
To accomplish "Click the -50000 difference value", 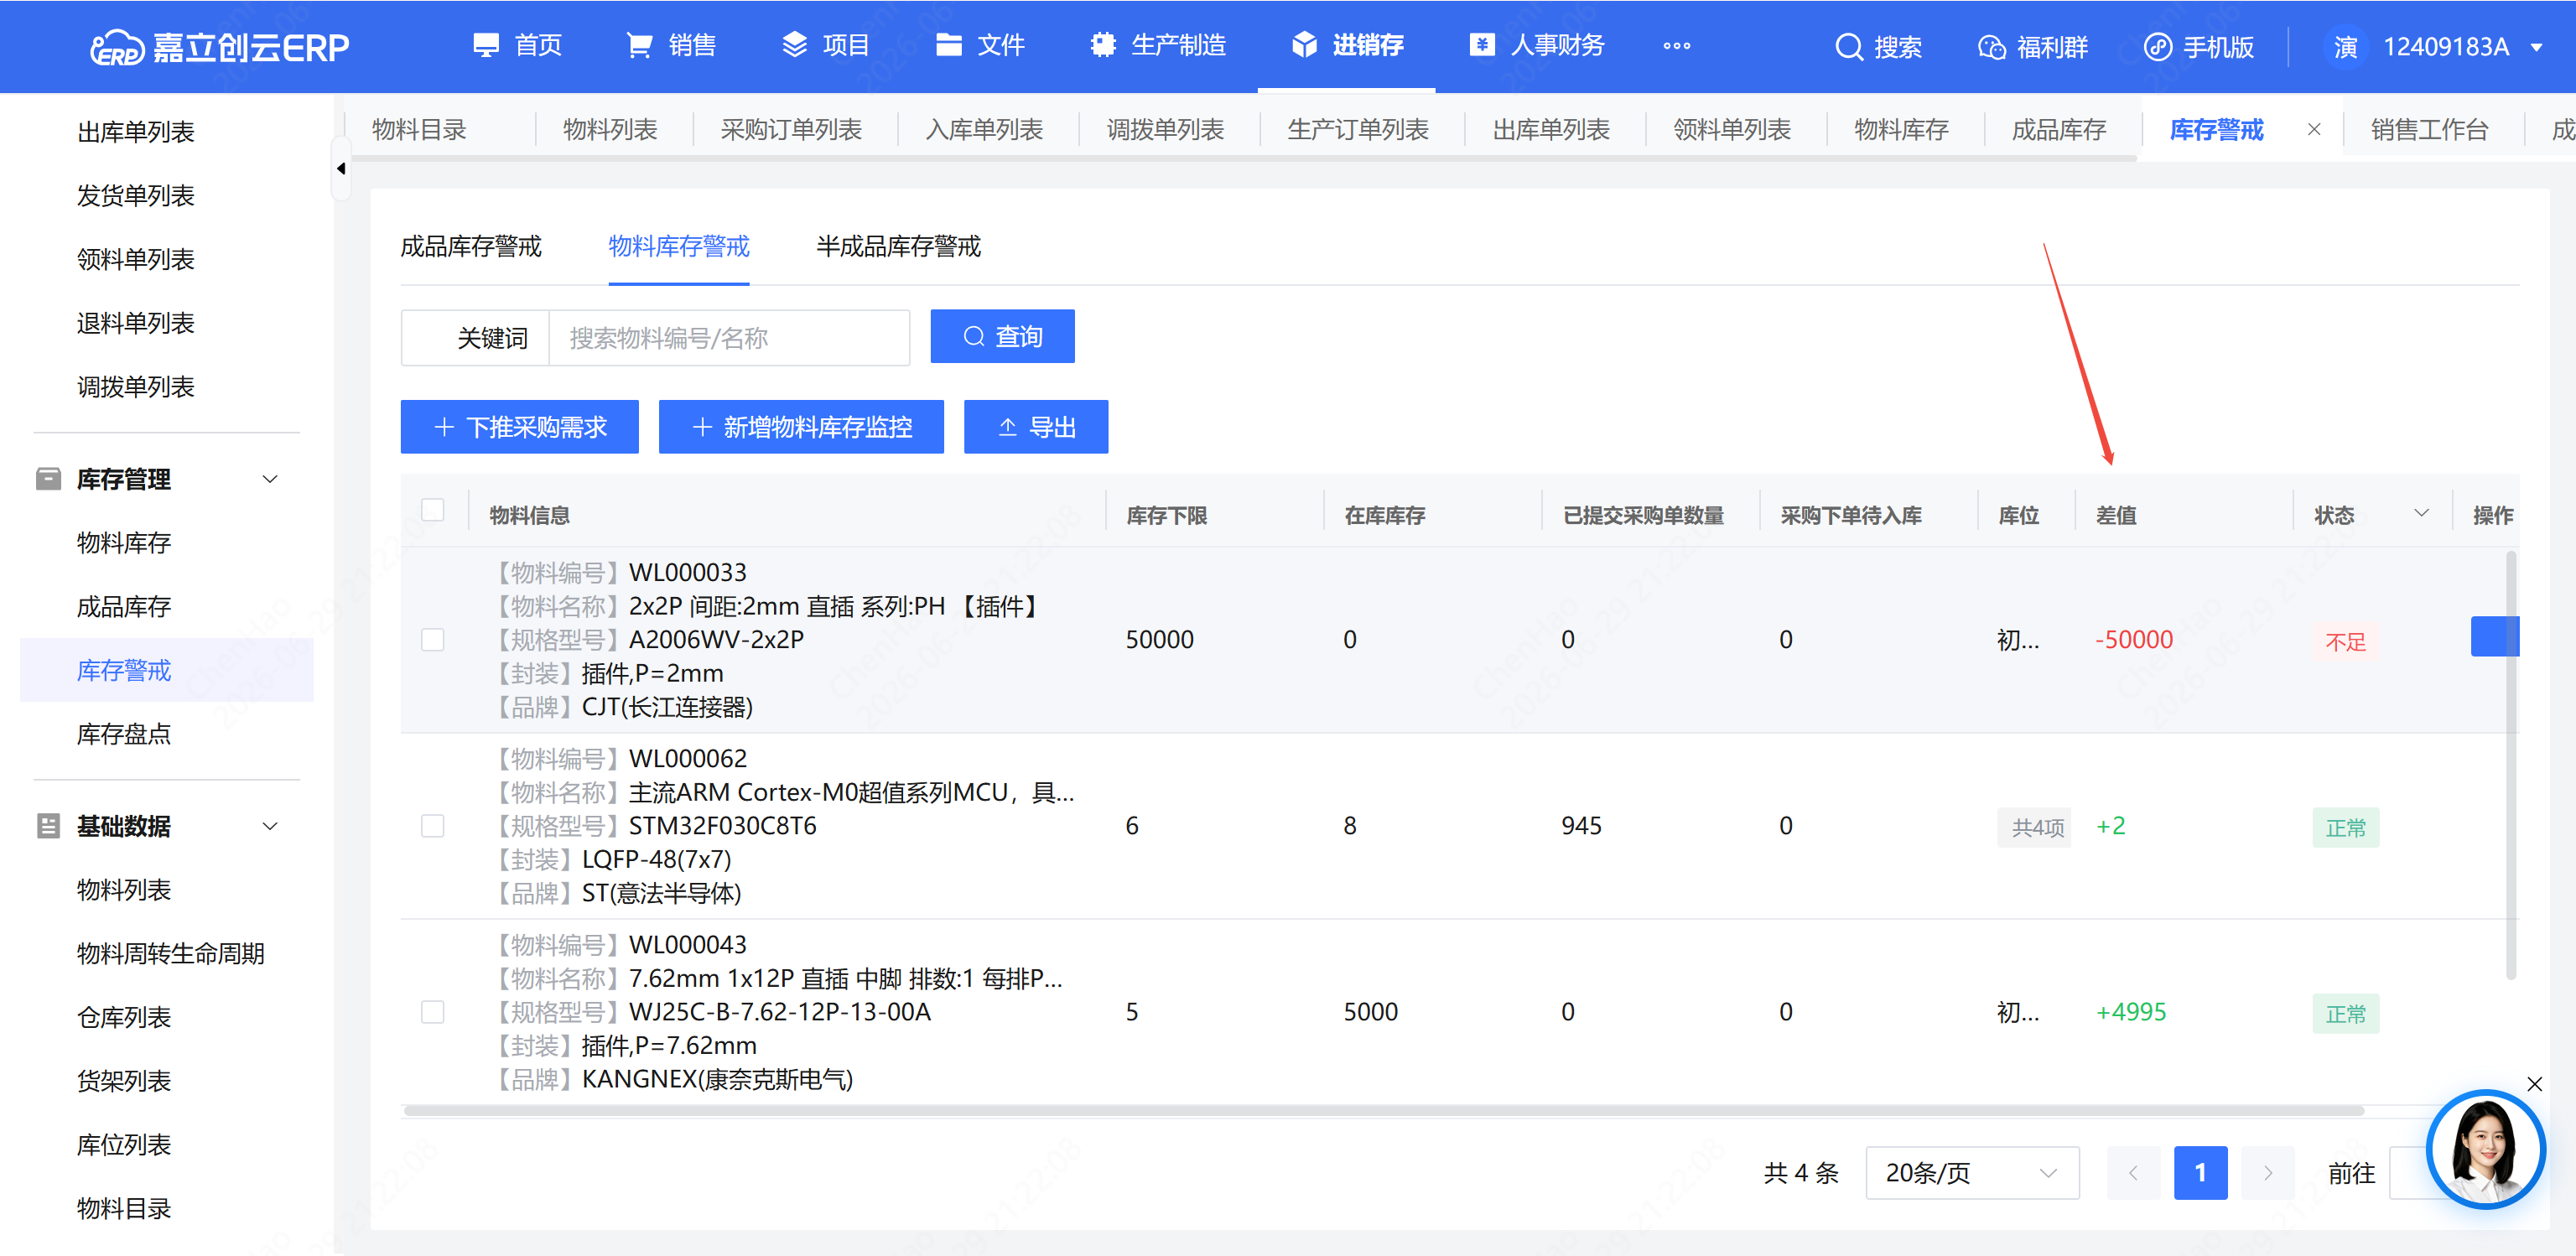I will coord(2134,640).
